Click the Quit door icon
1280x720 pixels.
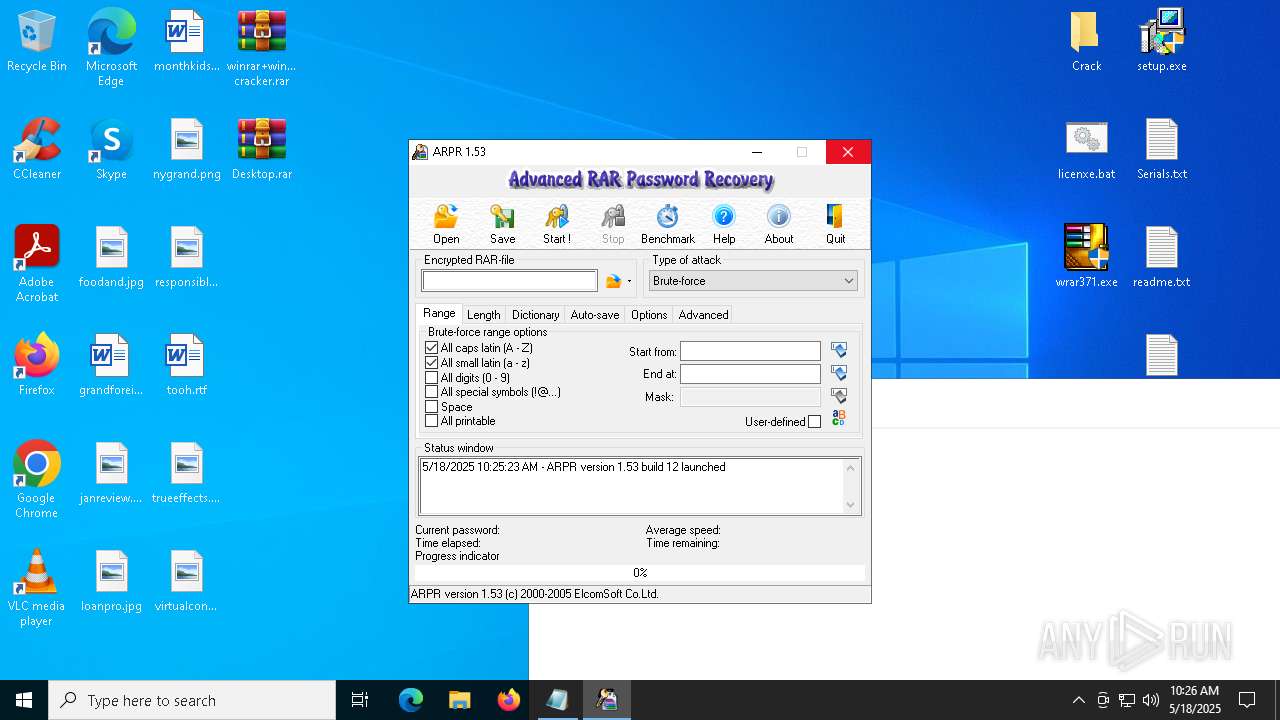tap(835, 224)
